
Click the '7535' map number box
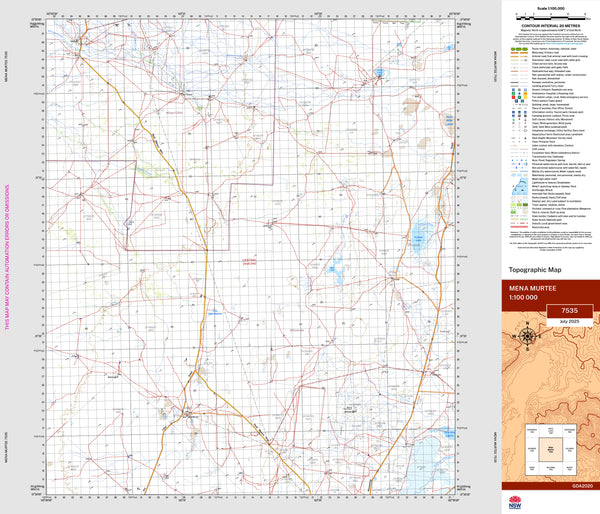click(x=569, y=311)
